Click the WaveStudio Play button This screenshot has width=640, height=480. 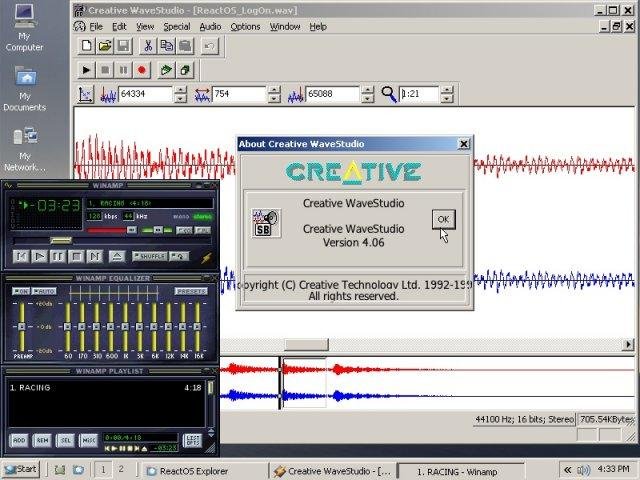[86, 70]
